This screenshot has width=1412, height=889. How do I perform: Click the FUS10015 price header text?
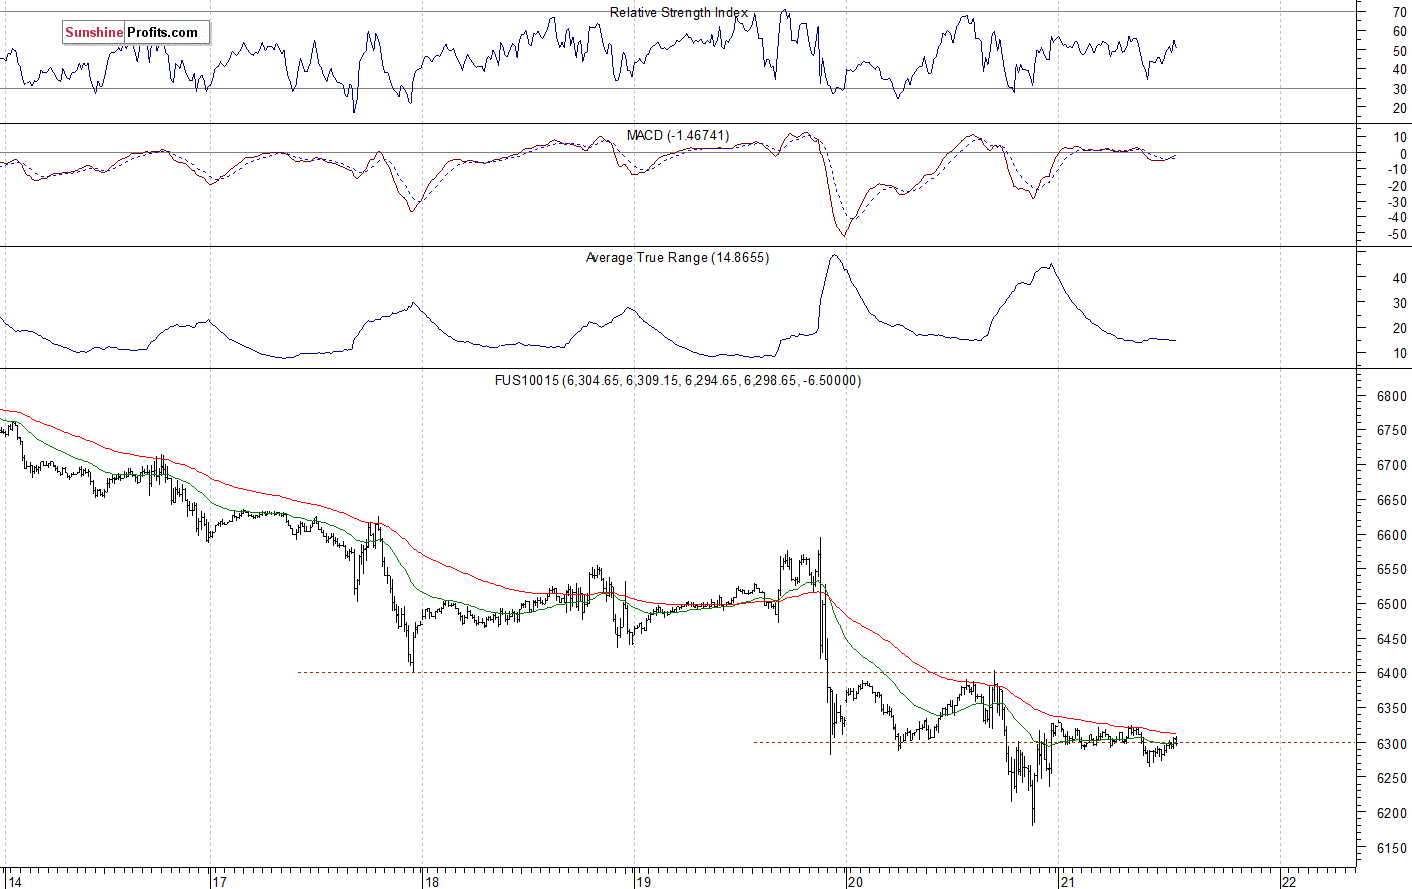678,380
